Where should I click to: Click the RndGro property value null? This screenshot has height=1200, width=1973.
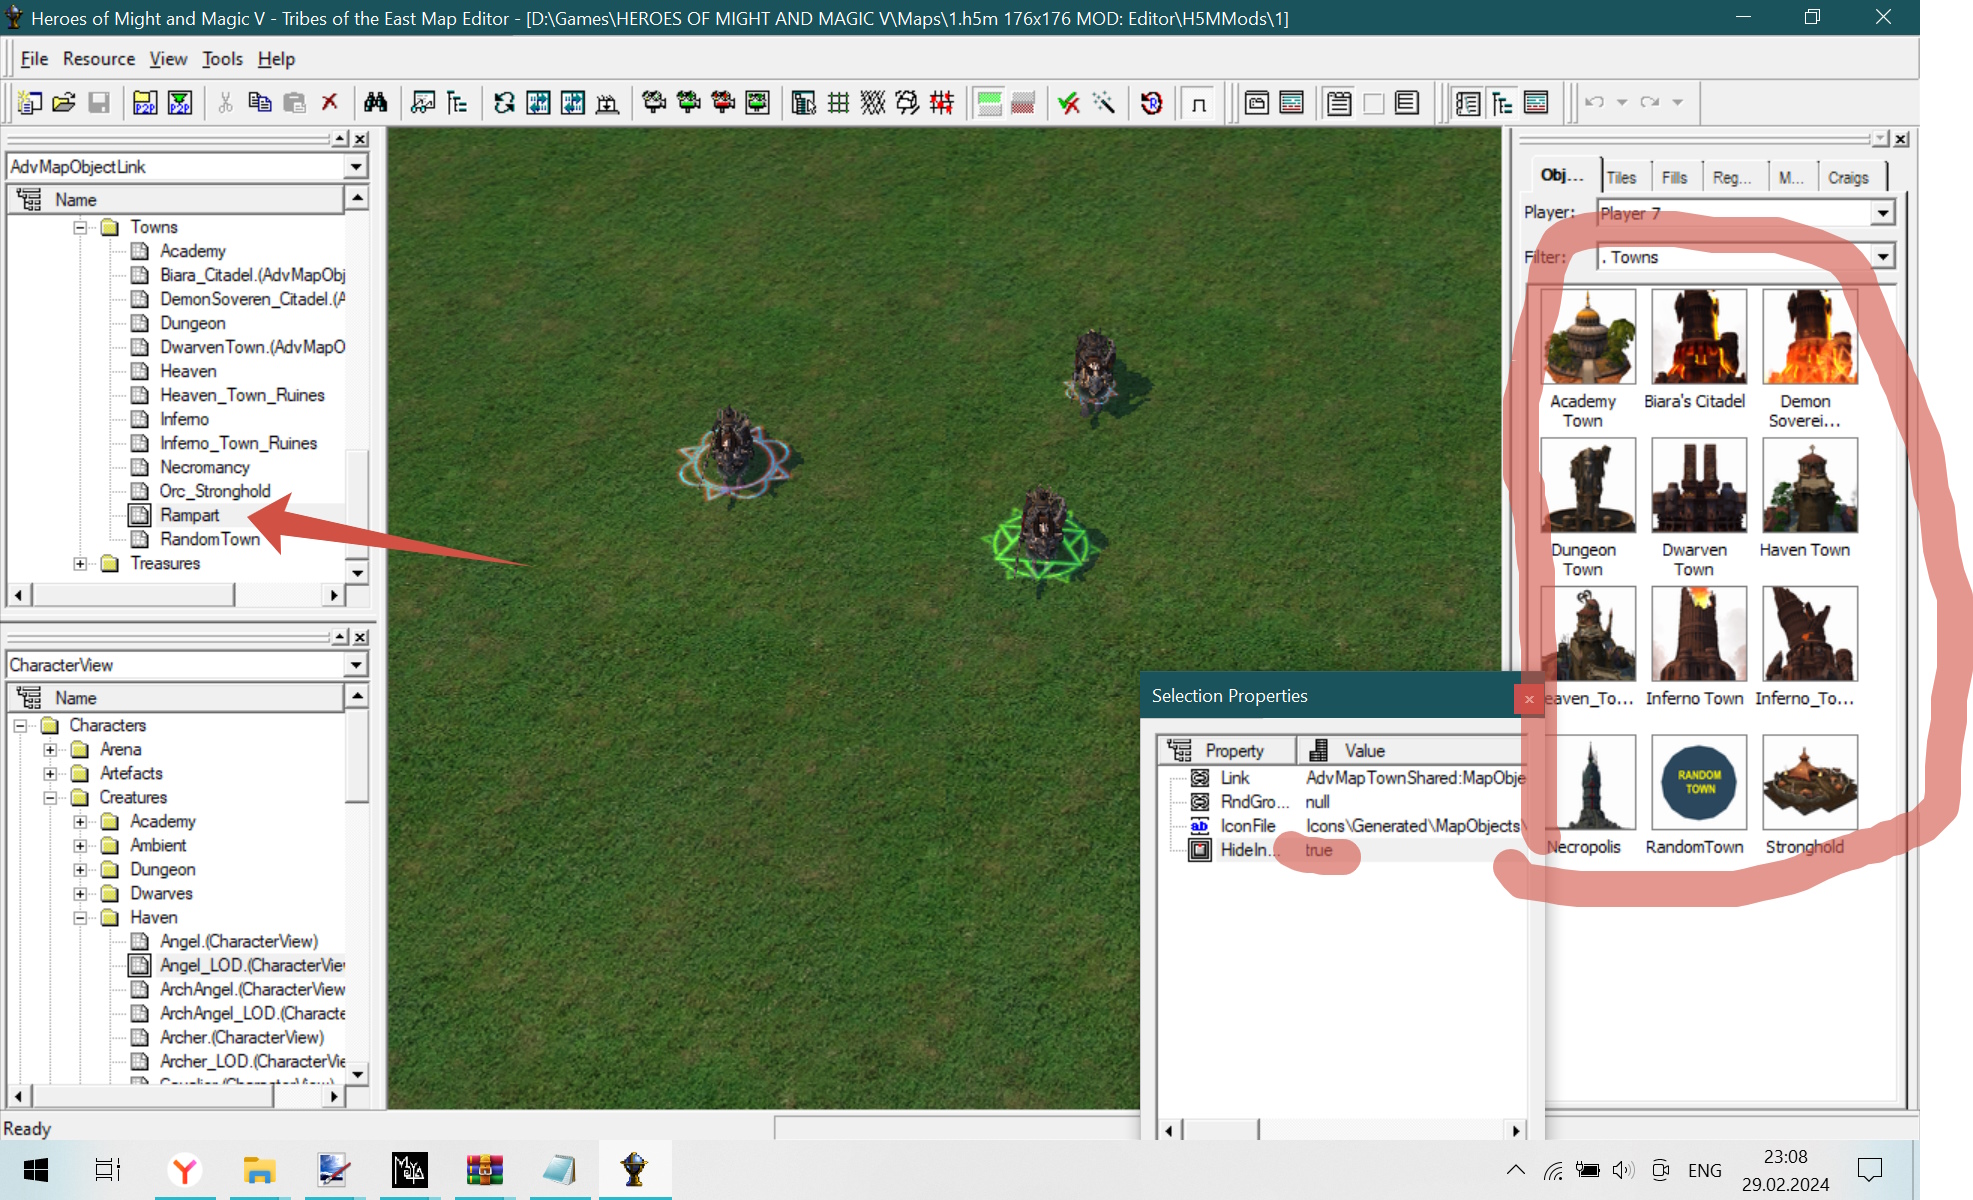pos(1318,802)
